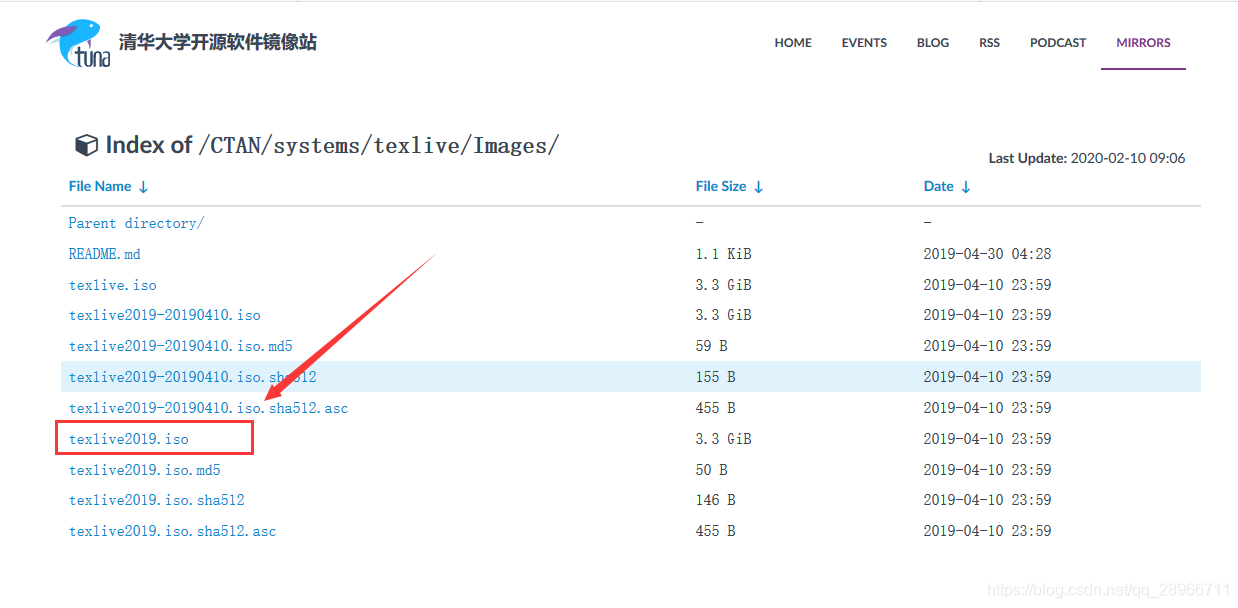Viewport: 1238px width, 608px height.
Task: Open the PODCAST navigation item
Action: click(1058, 43)
